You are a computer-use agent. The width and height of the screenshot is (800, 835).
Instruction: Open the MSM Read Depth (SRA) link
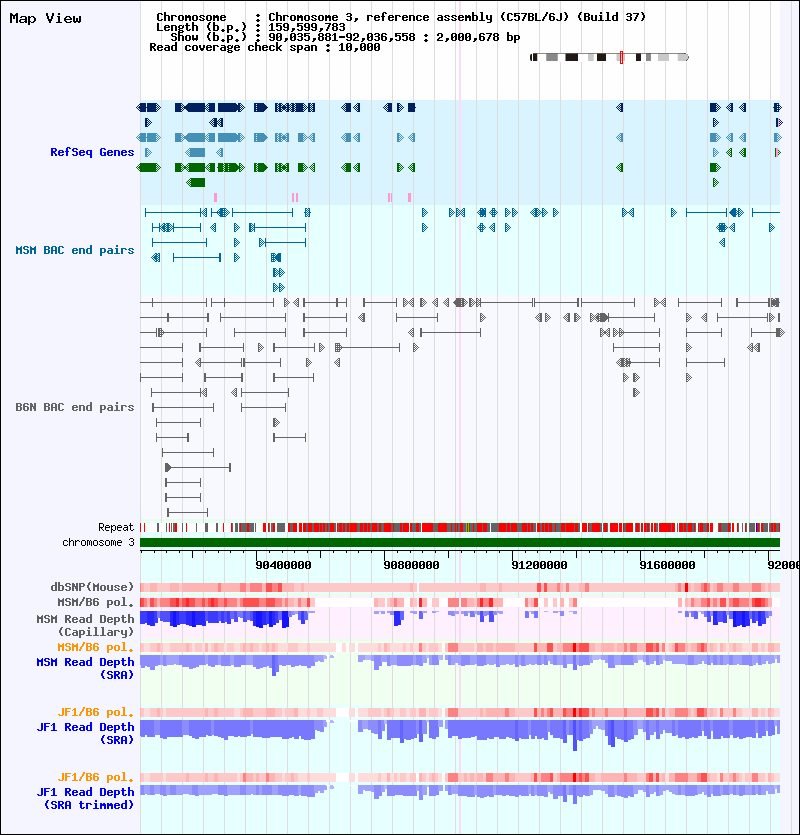pyautogui.click(x=85, y=668)
